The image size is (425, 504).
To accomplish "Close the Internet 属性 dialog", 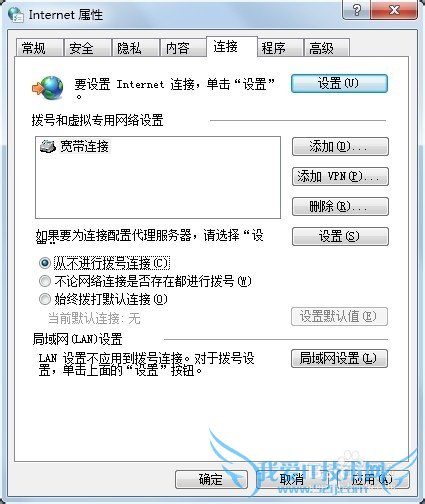I will [394, 10].
